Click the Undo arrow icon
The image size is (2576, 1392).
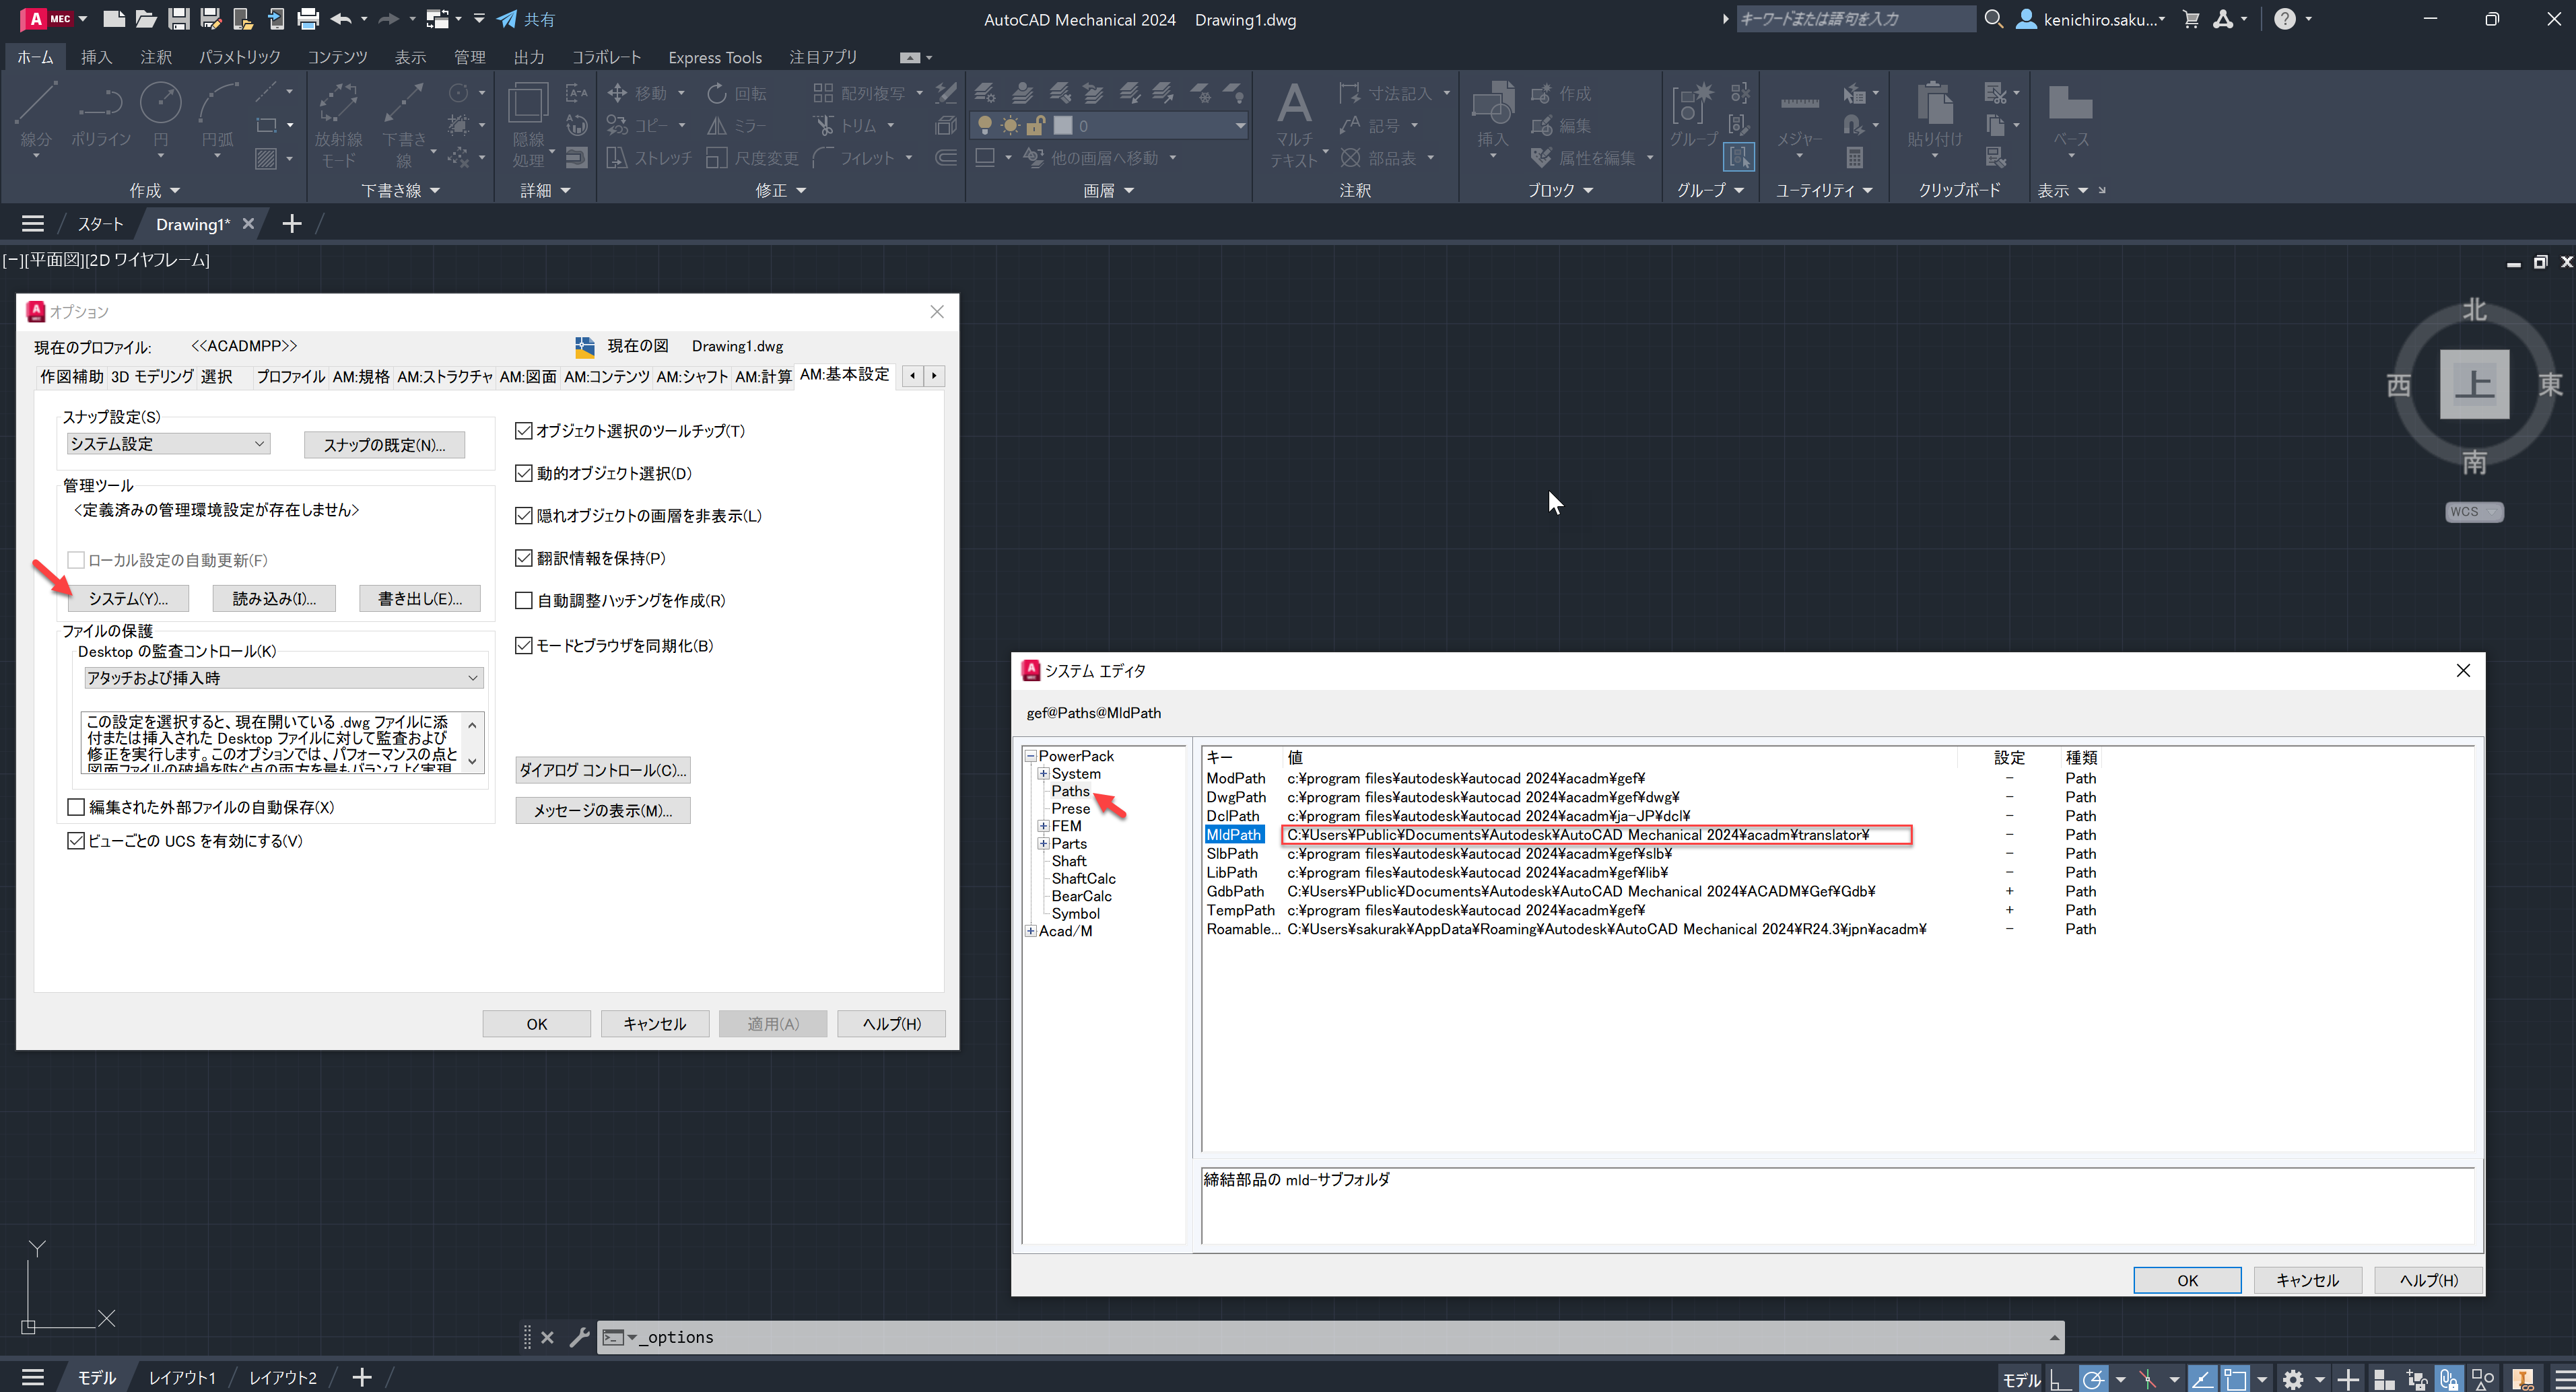click(x=340, y=18)
